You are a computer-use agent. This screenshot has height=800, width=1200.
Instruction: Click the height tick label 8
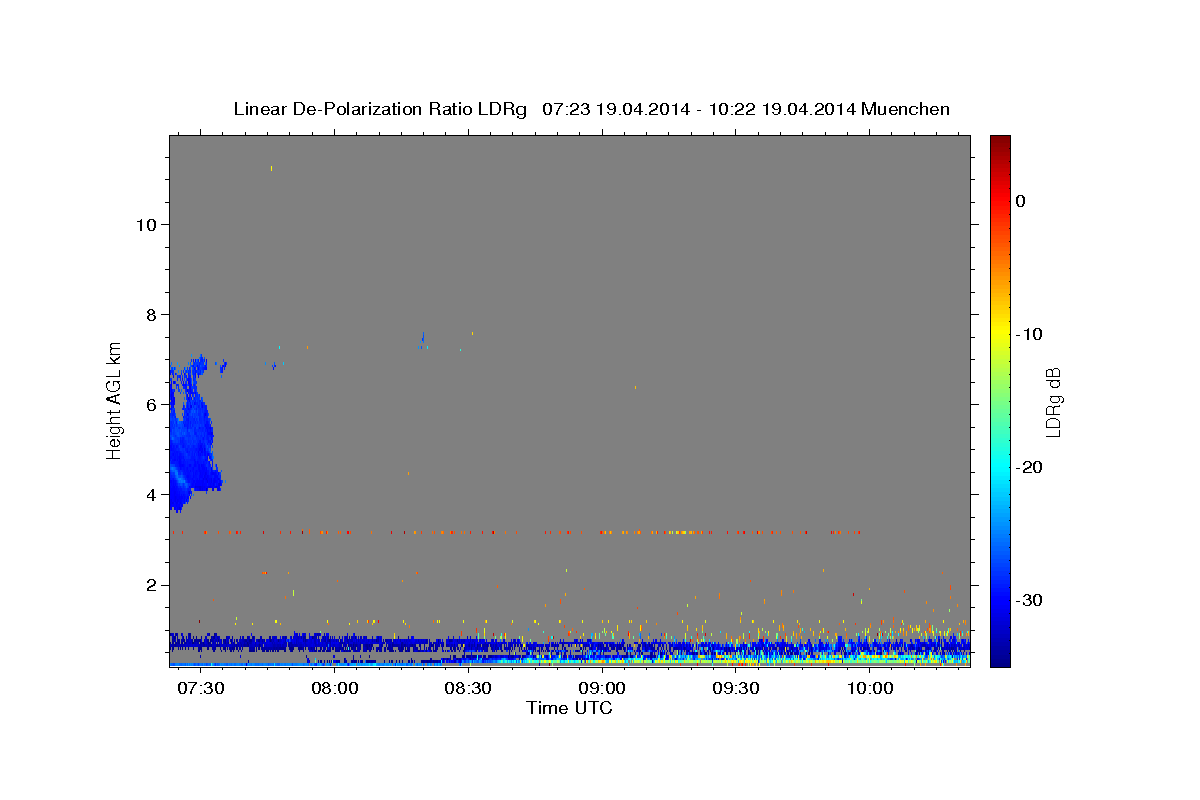point(151,314)
